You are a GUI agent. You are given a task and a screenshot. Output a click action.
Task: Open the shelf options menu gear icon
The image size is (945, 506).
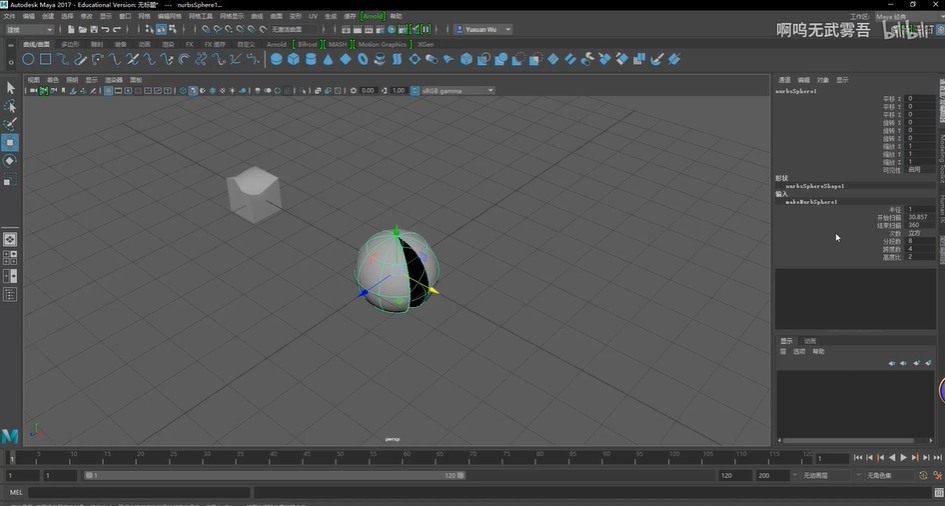[10, 61]
